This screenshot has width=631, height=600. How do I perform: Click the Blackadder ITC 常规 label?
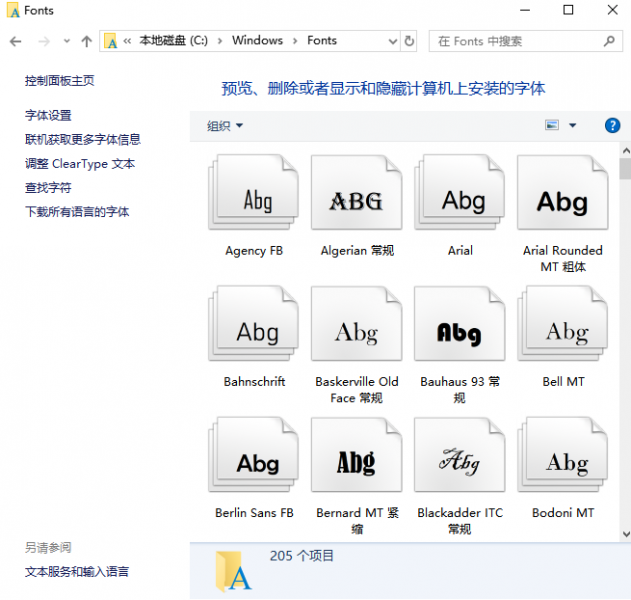tap(460, 521)
